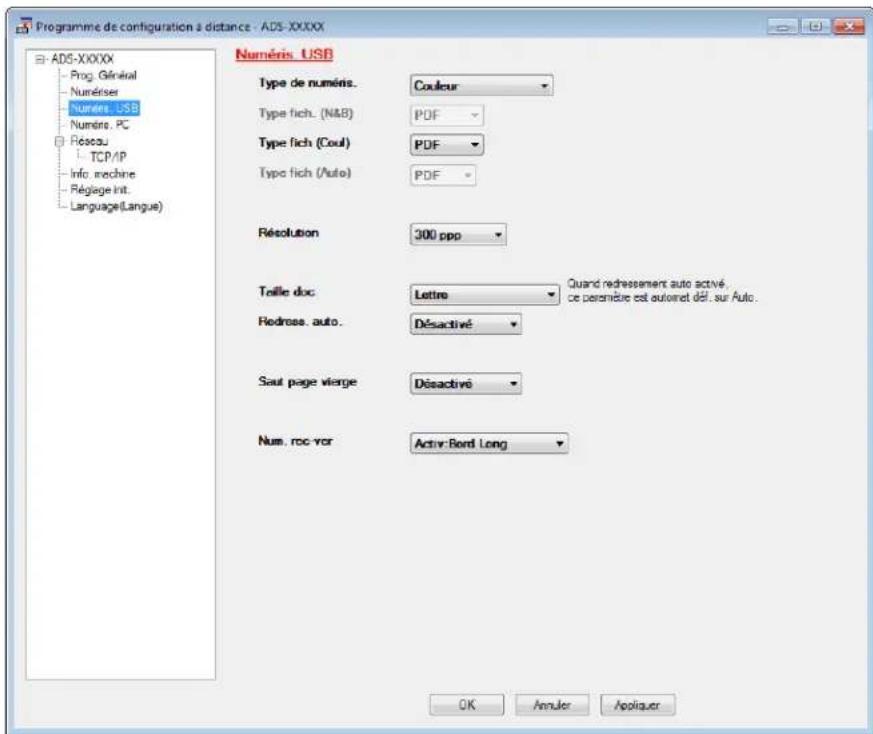Screen dimensions: 873x734
Task: Click the app icon in title bar
Action: click(x=24, y=26)
